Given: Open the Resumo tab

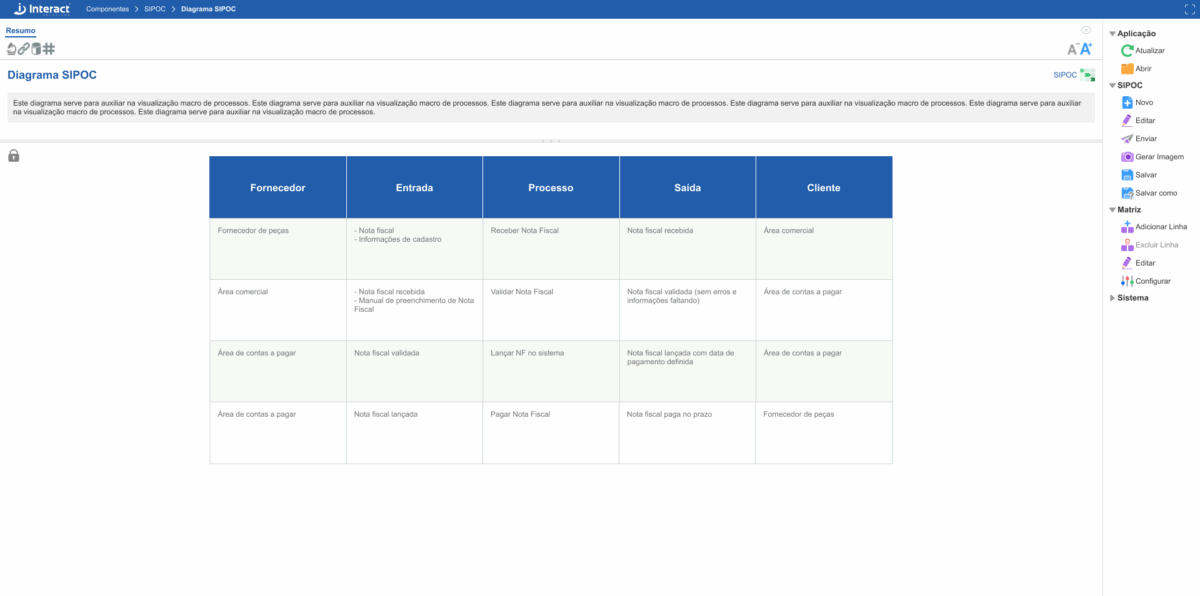Looking at the screenshot, I should (x=21, y=31).
